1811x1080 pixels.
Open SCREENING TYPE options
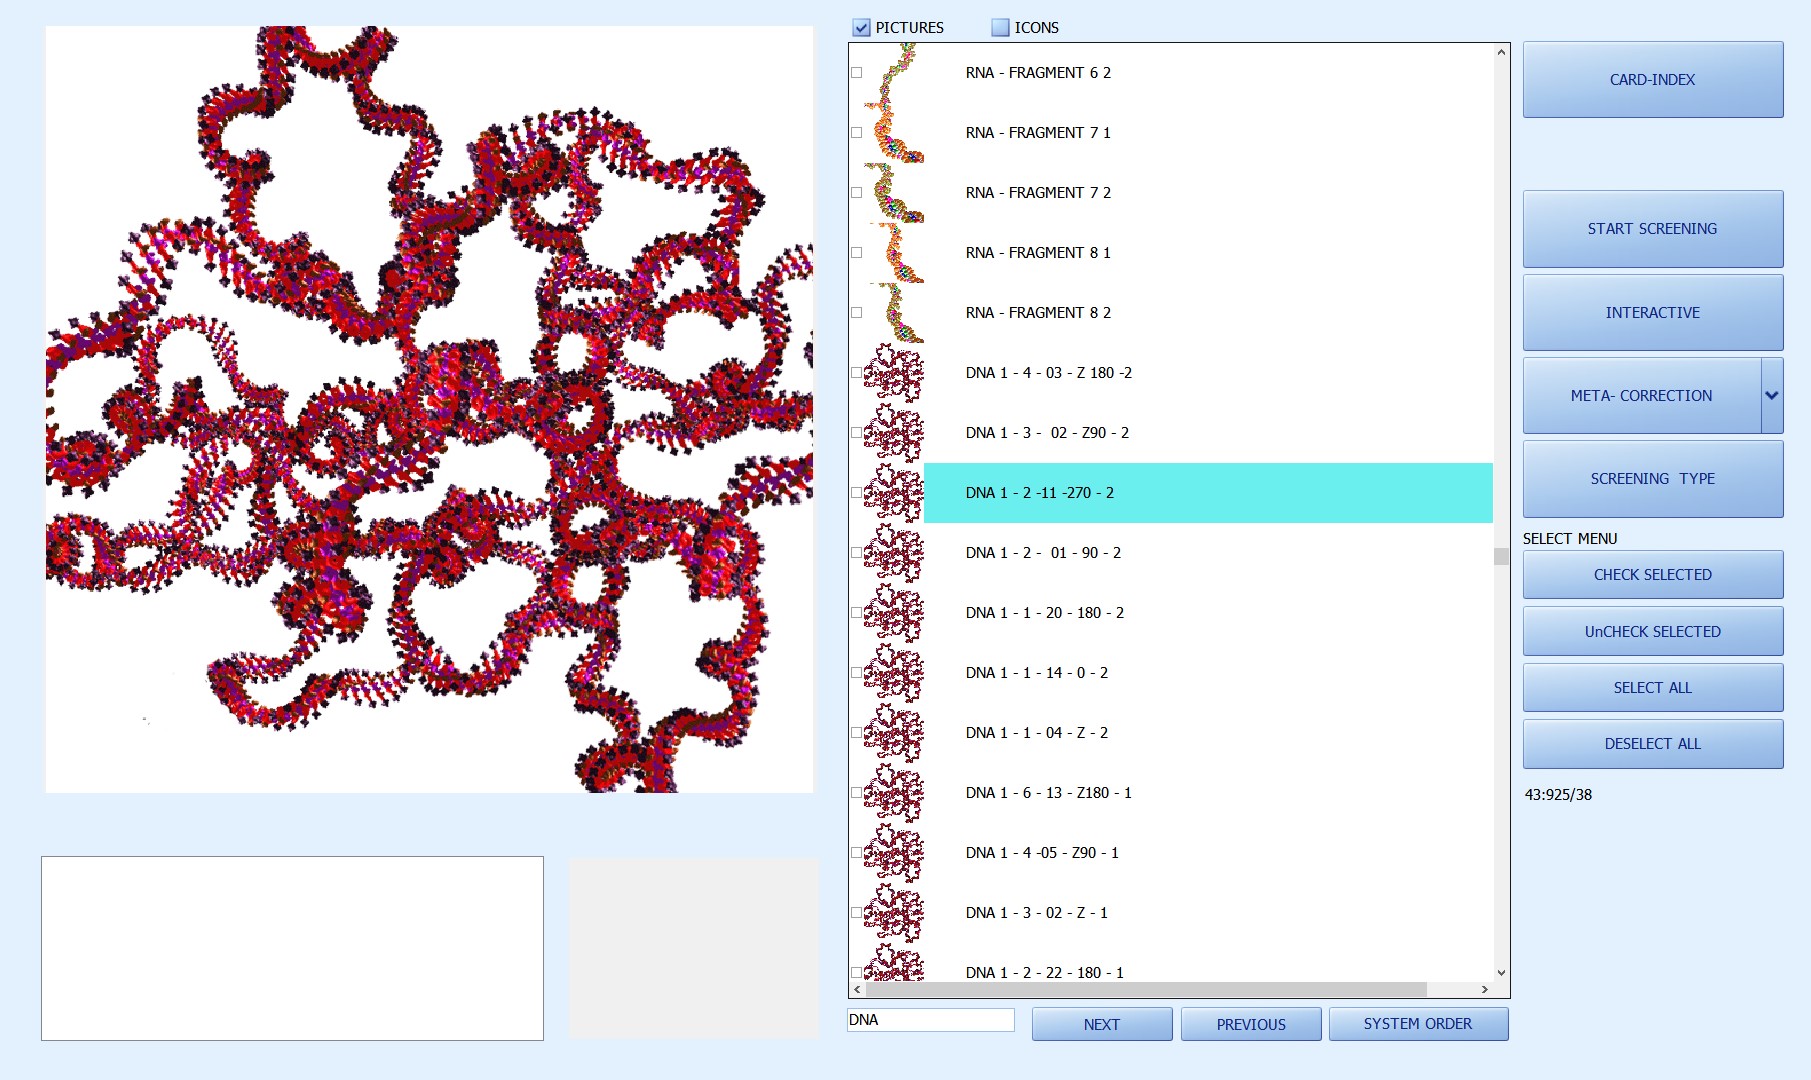tap(1653, 479)
